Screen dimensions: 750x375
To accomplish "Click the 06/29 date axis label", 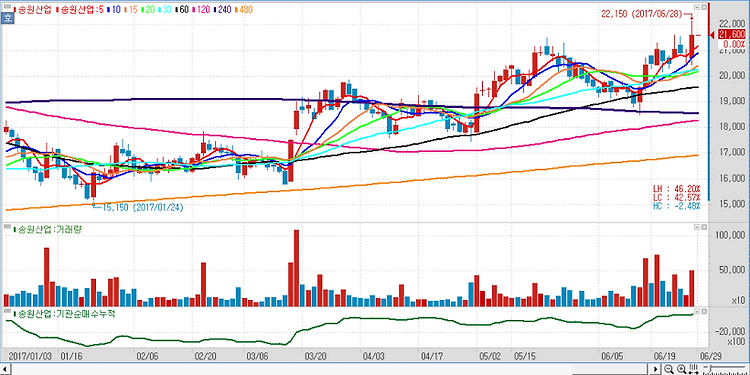I will click(711, 356).
